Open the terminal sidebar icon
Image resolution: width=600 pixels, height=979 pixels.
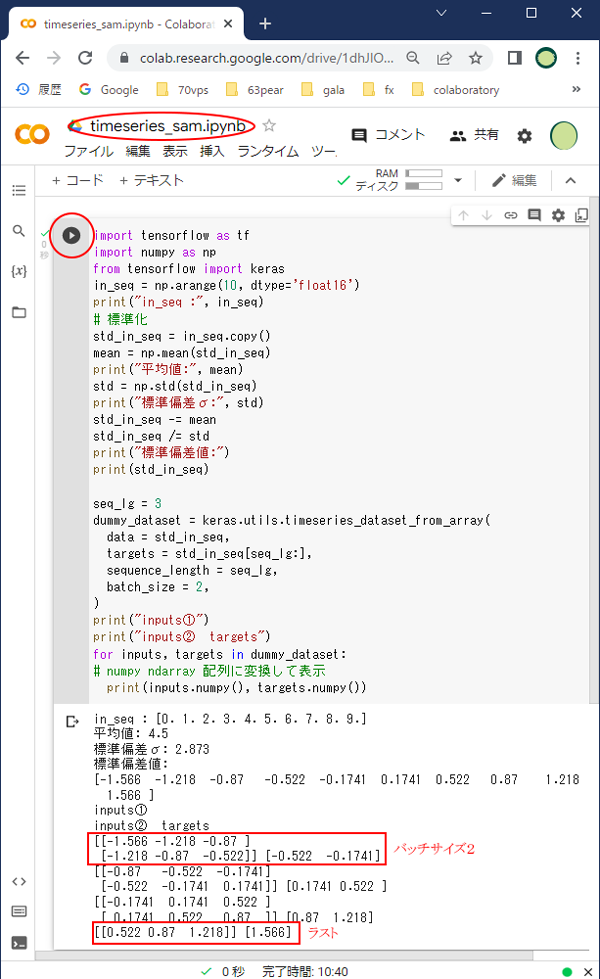tap(19, 943)
